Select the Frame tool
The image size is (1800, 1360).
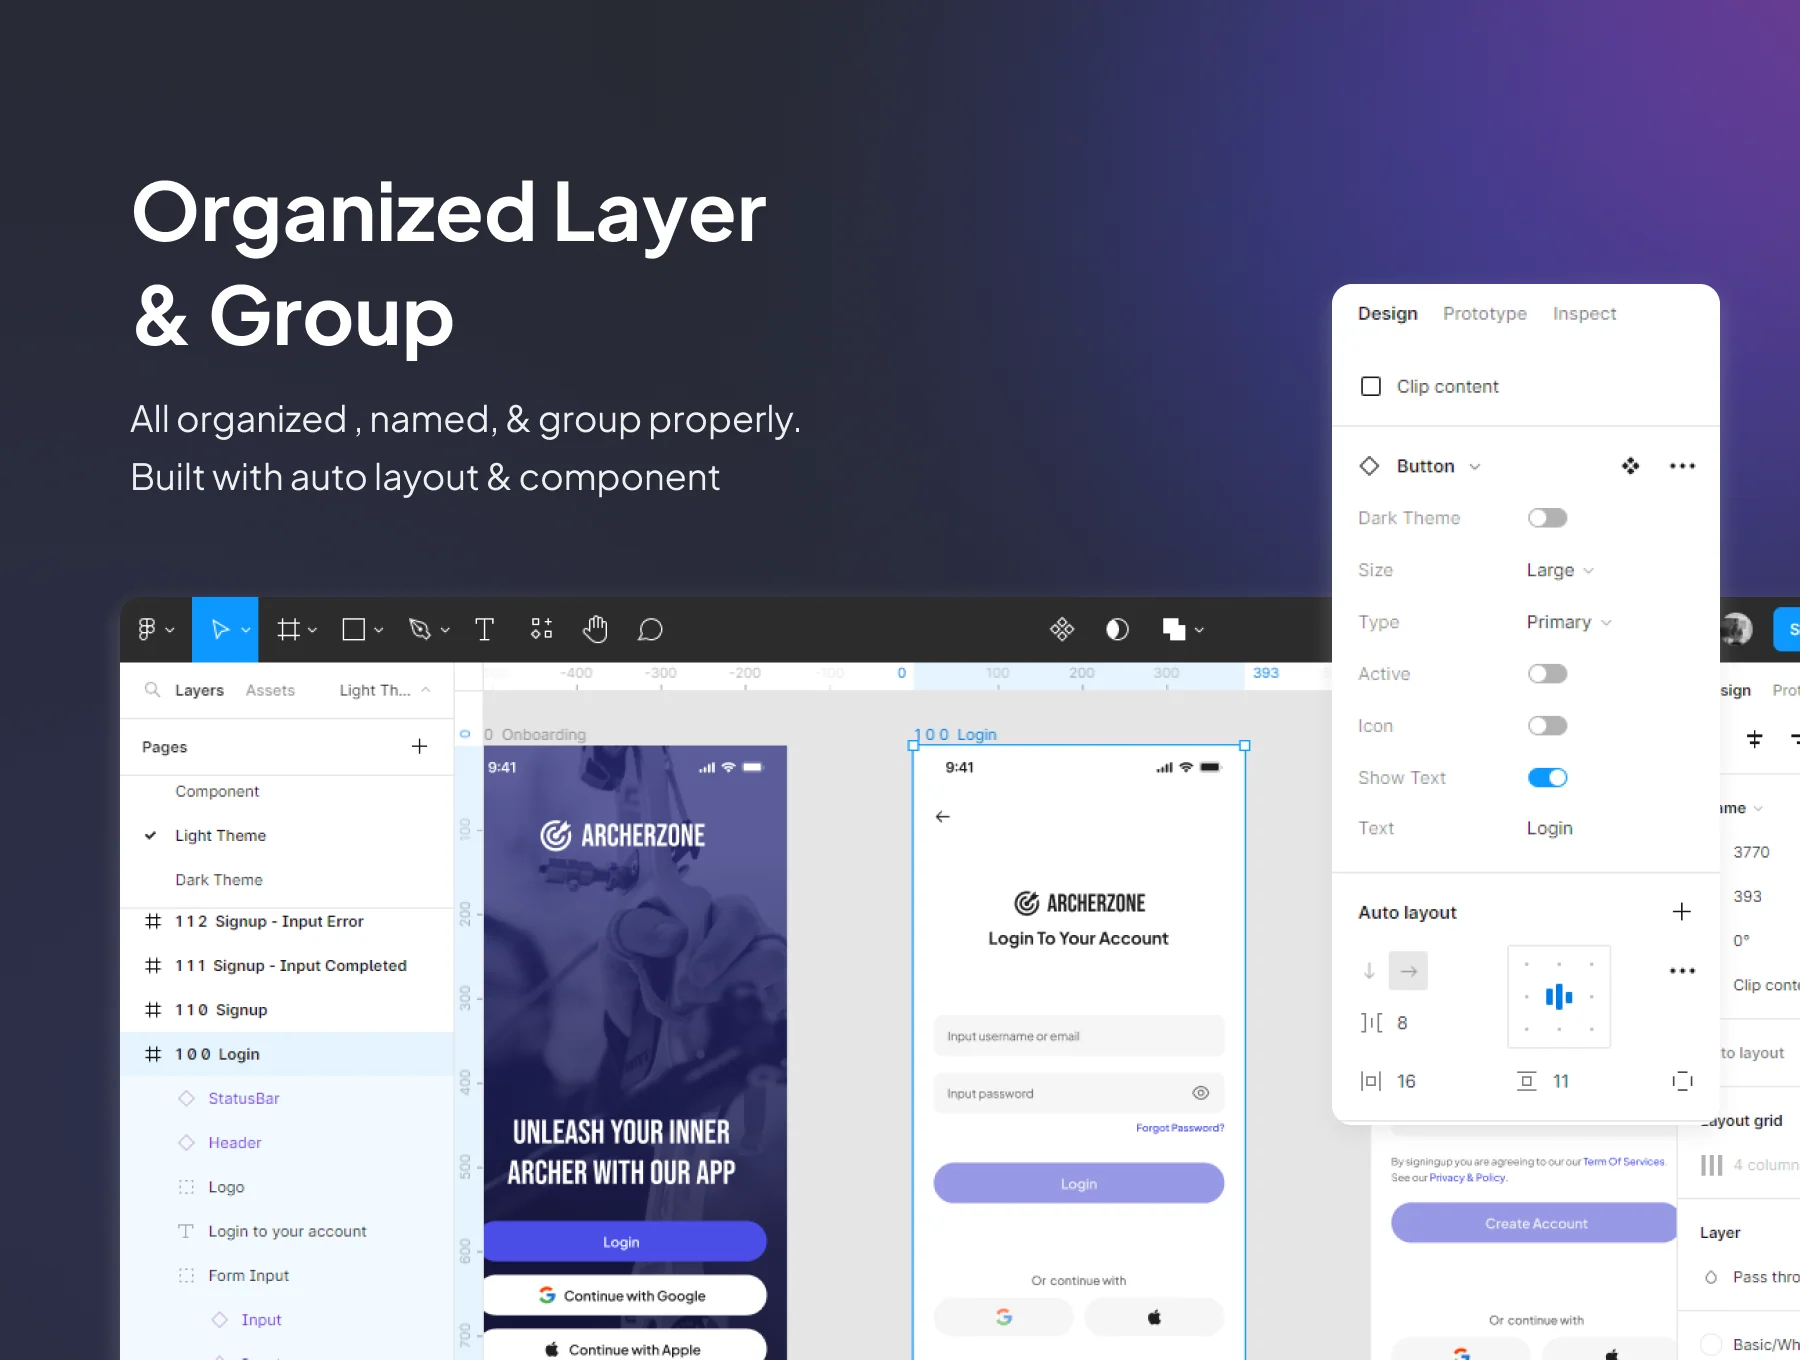point(288,629)
